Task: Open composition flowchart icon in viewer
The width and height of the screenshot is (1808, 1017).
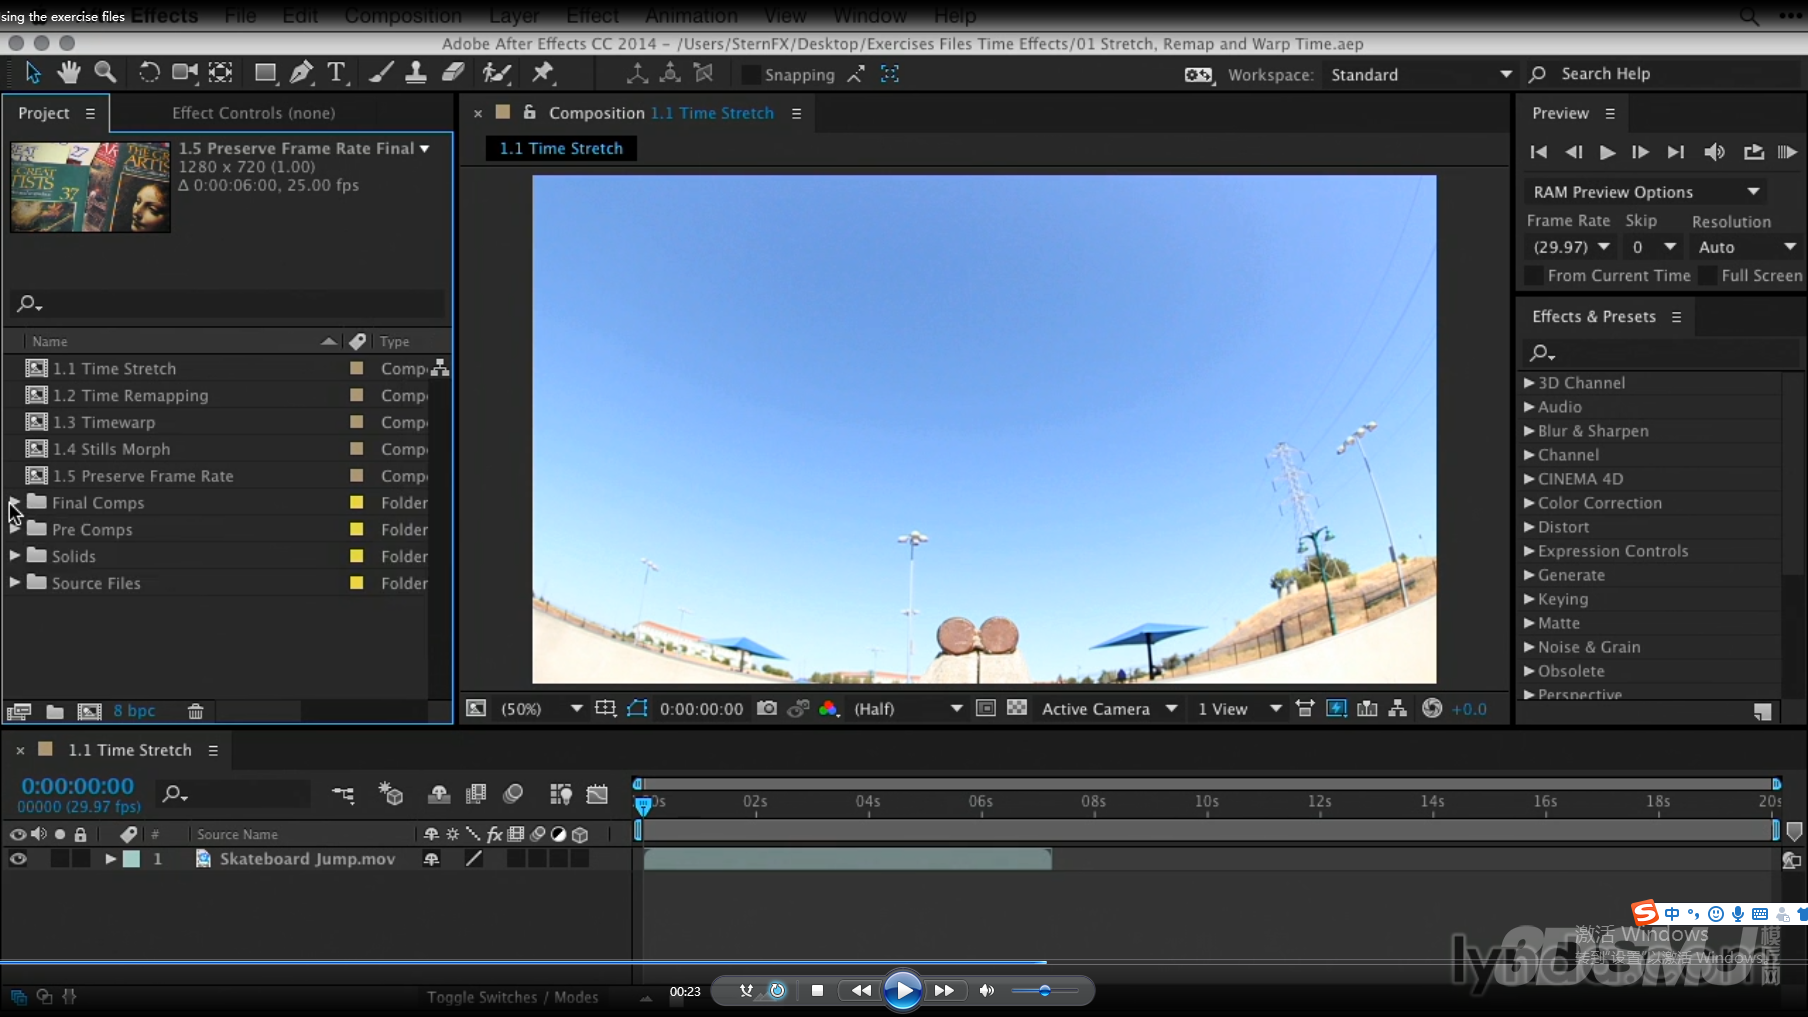Action: pos(1398,708)
